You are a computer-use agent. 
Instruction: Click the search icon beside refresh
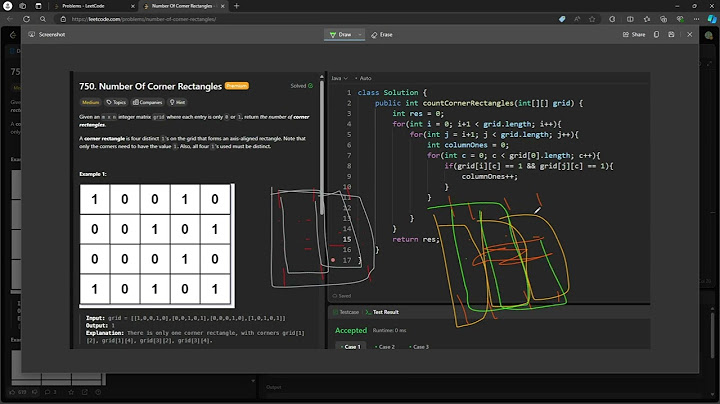pyautogui.click(x=43, y=19)
